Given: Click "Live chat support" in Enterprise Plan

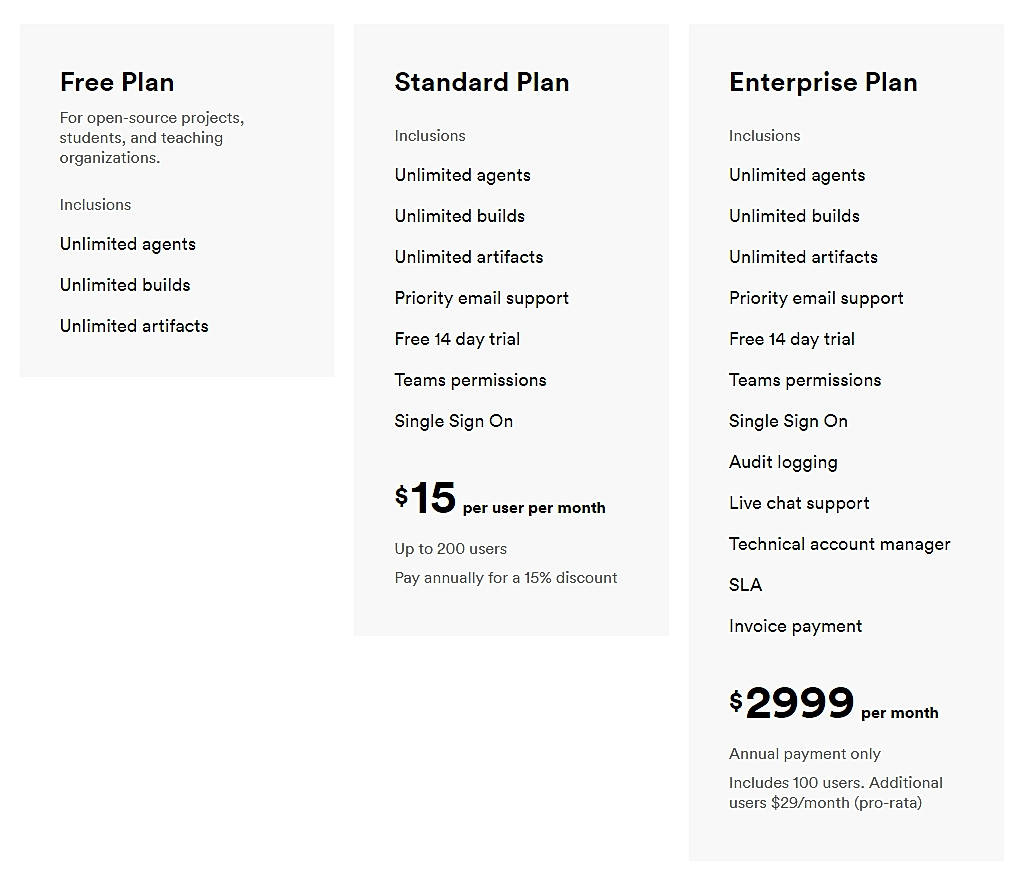Looking at the screenshot, I should click(799, 503).
